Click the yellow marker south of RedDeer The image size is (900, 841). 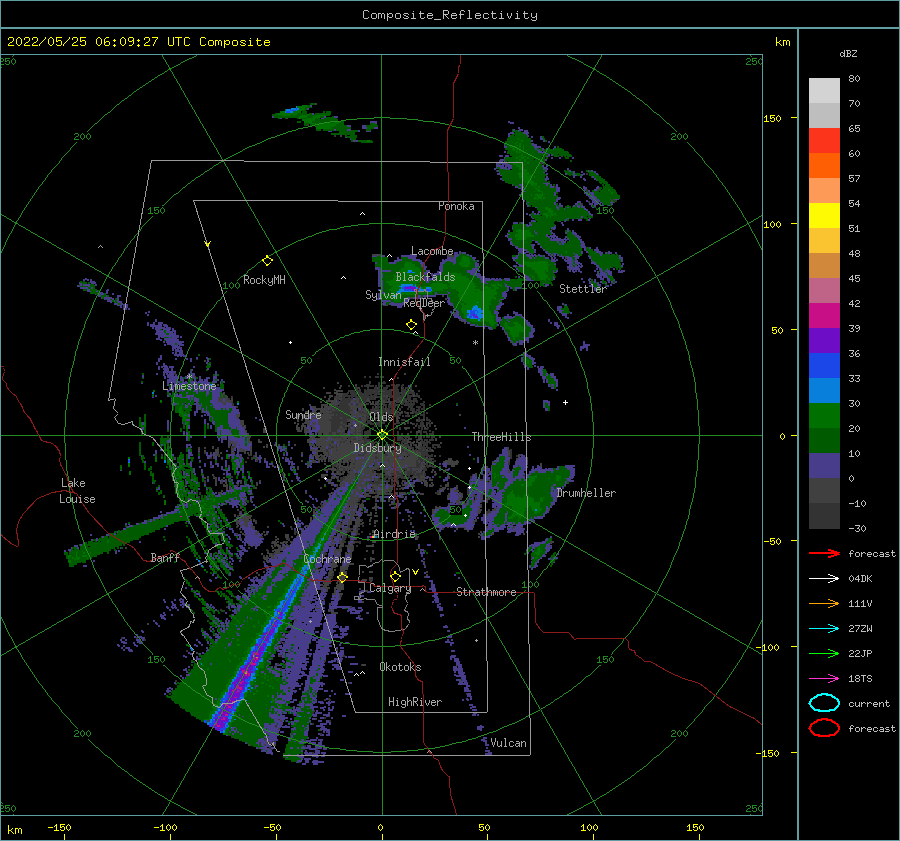[411, 325]
